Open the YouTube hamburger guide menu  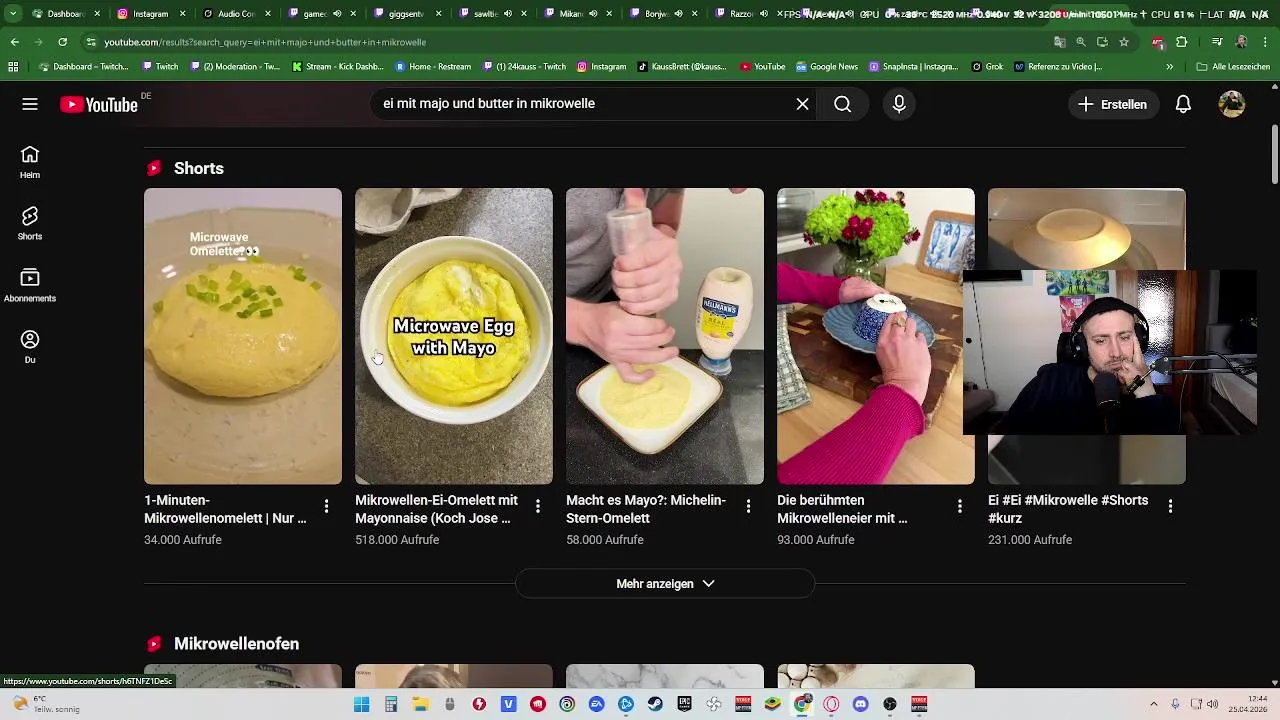tap(30, 104)
